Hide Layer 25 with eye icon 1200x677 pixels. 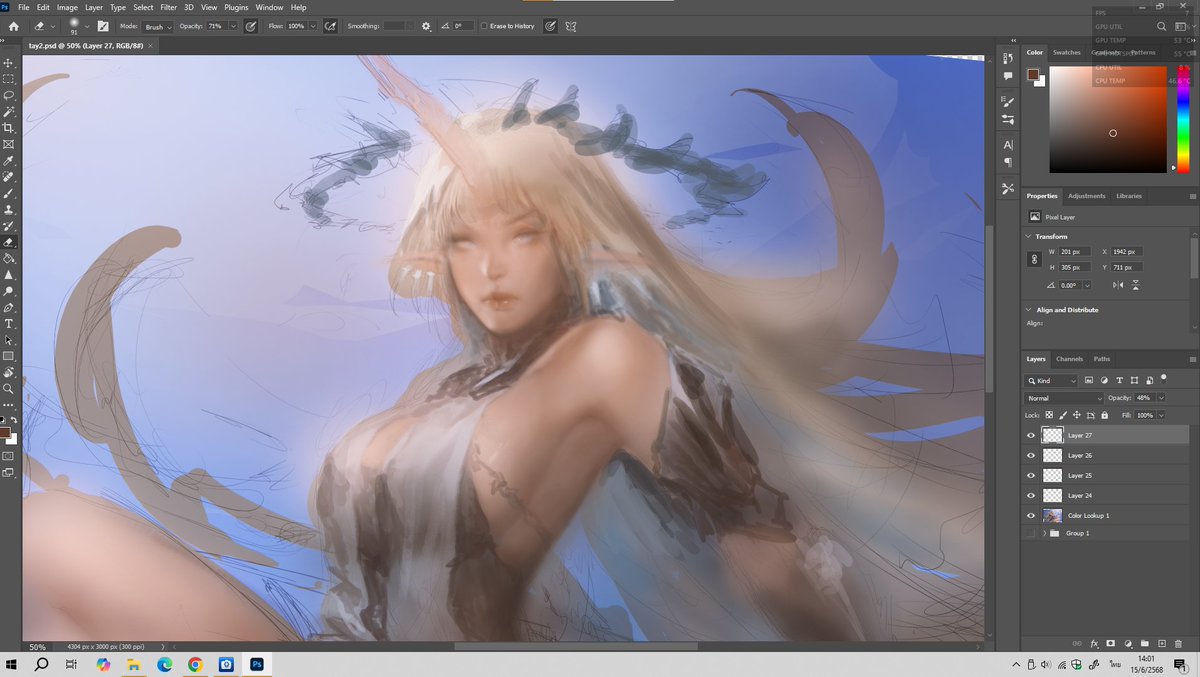[1031, 475]
